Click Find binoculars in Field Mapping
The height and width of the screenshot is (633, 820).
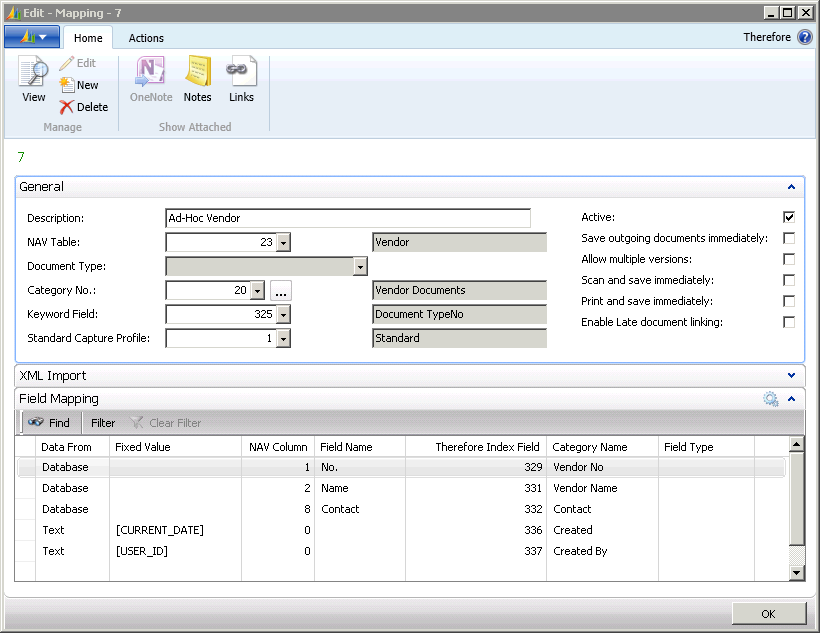point(36,423)
